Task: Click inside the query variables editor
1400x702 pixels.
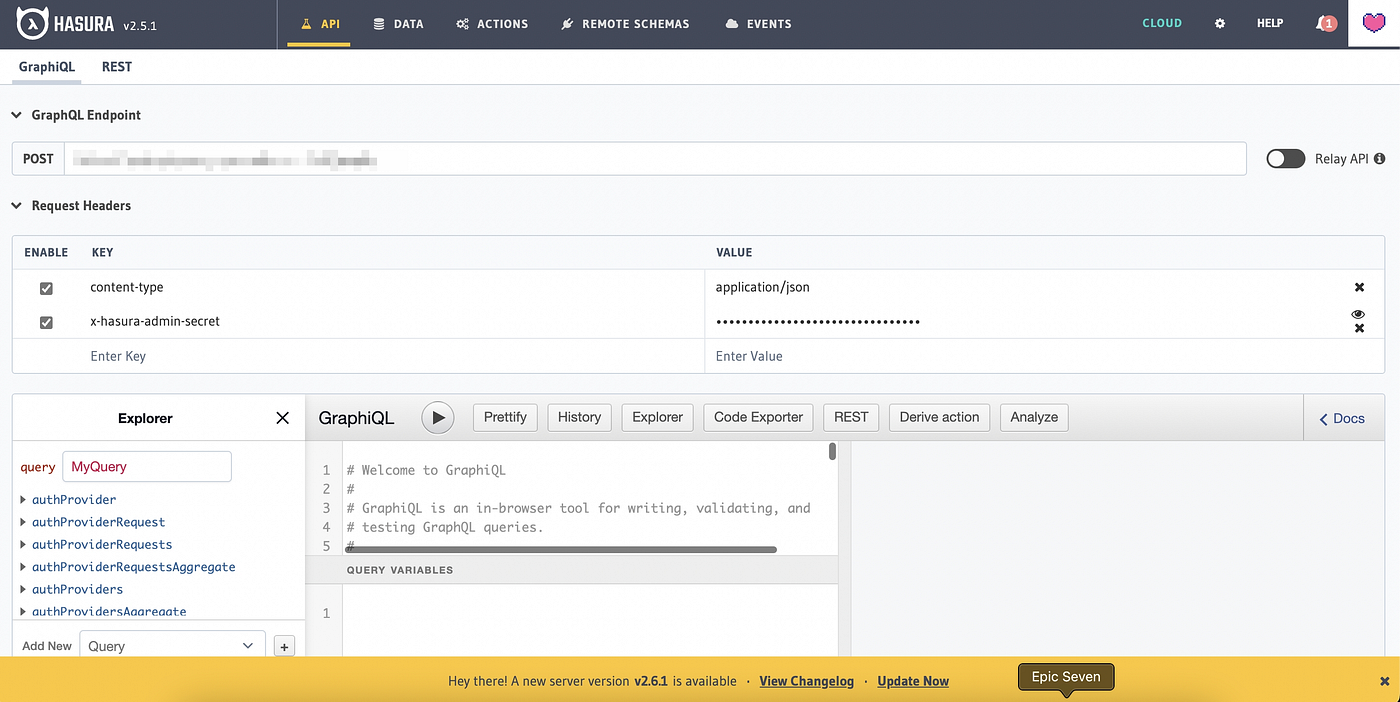Action: tap(590, 620)
